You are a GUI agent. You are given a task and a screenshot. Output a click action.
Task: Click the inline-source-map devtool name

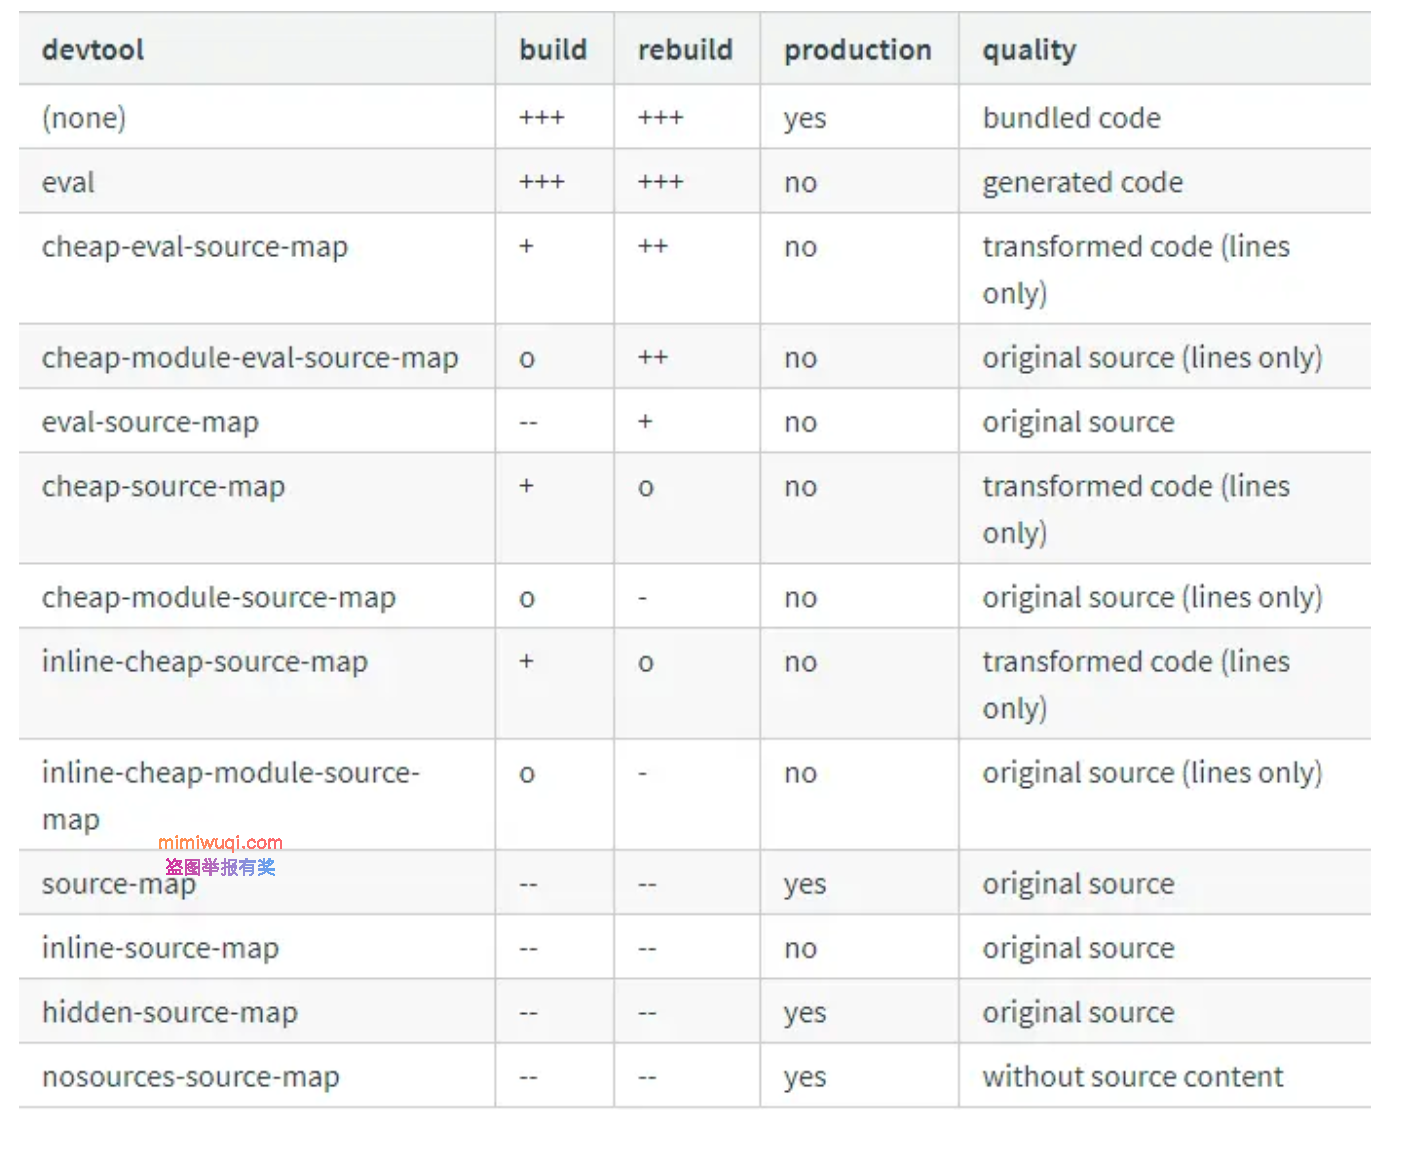point(160,948)
